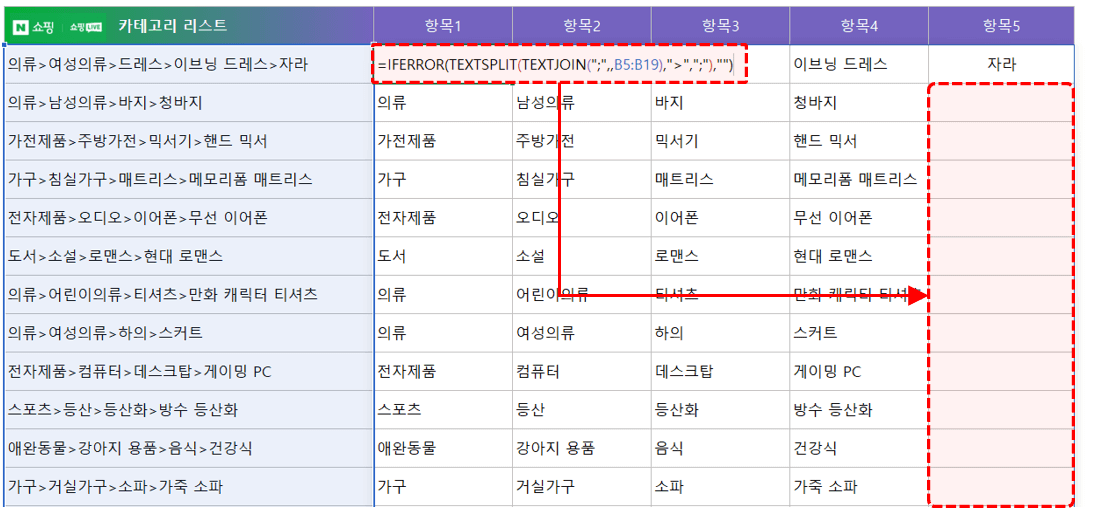The height and width of the screenshot is (520, 1093).
Task: Click the 쇼핑 LIVE badge icon
Action: (84, 26)
